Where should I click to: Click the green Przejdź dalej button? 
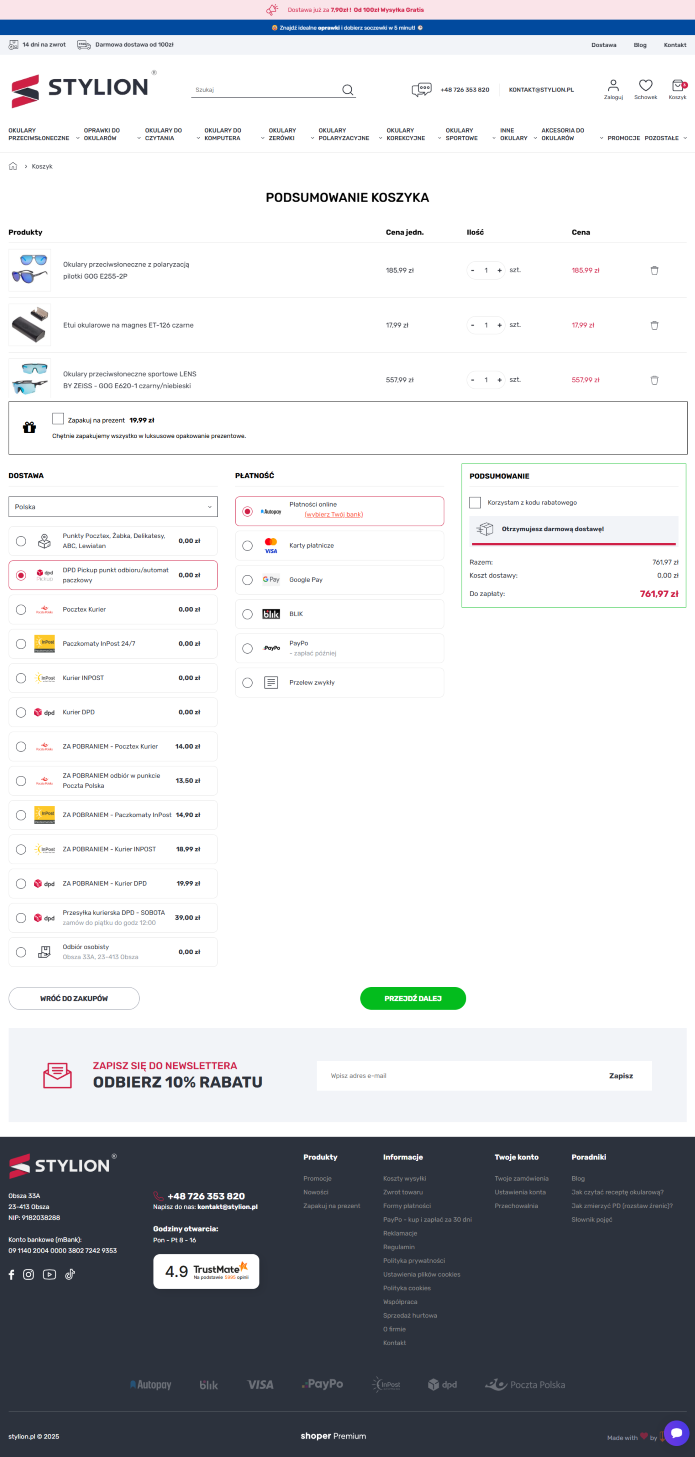tap(412, 998)
